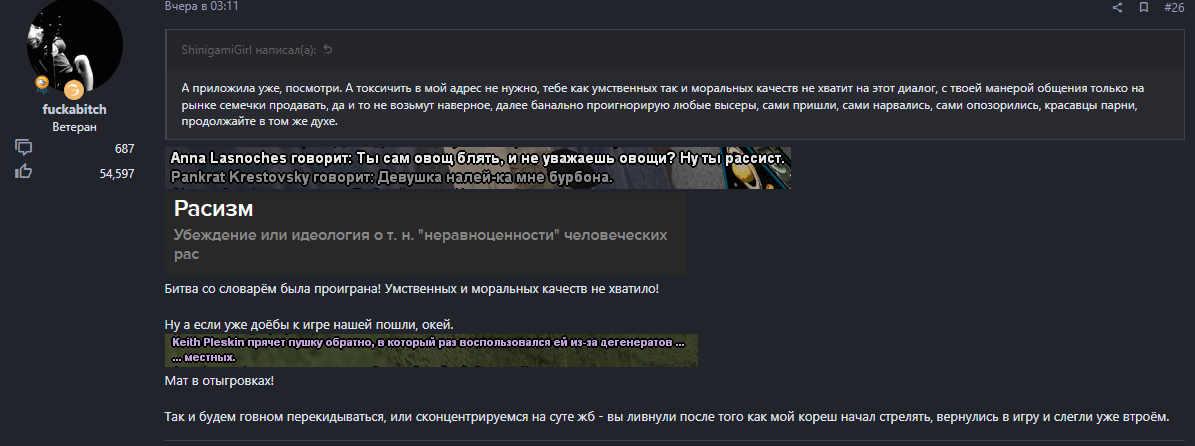This screenshot has height=446, width=1195.
Task: Click the Ветеран user title
Action: tap(75, 127)
